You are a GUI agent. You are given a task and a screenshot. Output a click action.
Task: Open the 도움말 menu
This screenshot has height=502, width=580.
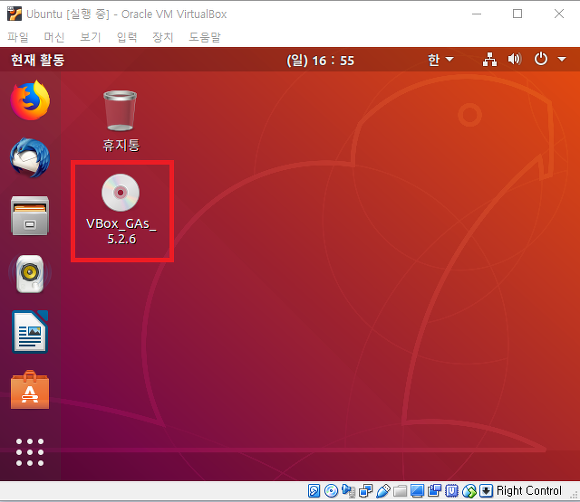coord(205,37)
